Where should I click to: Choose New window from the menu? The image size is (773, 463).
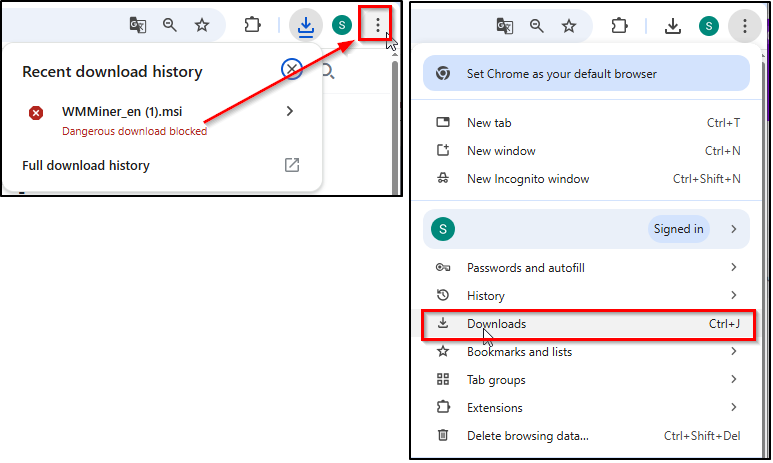(586, 150)
